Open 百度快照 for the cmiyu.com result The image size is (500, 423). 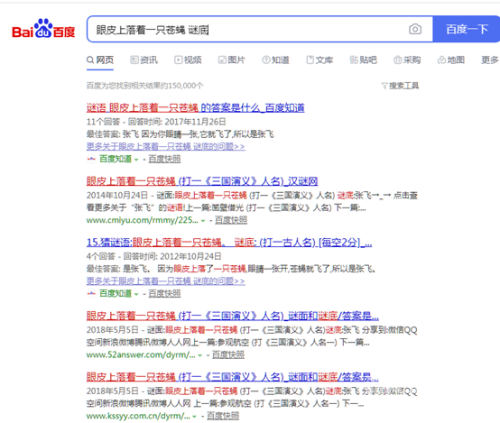tap(231, 220)
